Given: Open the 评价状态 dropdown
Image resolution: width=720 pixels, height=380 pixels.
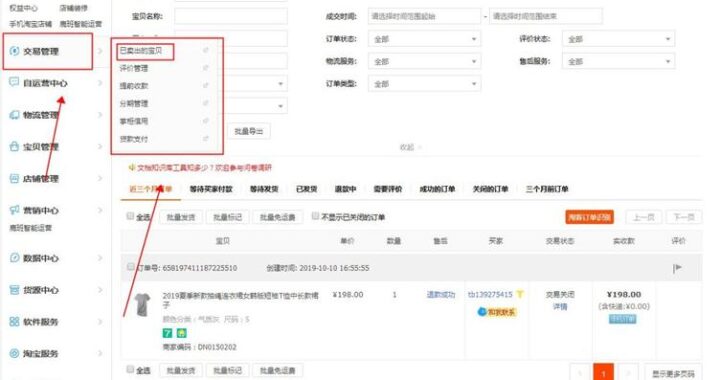Looking at the screenshot, I should (619, 39).
